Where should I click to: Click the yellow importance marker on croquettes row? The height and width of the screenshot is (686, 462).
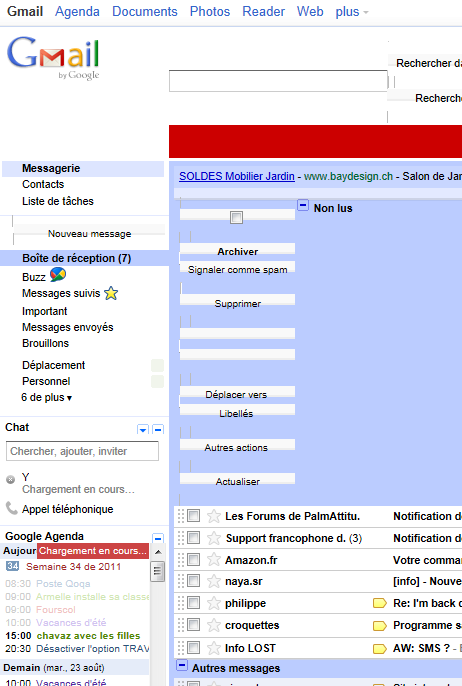[379, 626]
